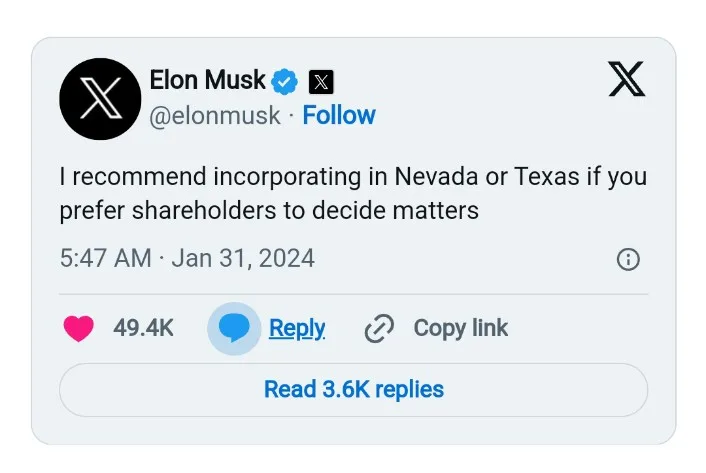The height and width of the screenshot is (473, 706).
Task: Click the blue reply speech bubble icon
Action: coord(233,328)
